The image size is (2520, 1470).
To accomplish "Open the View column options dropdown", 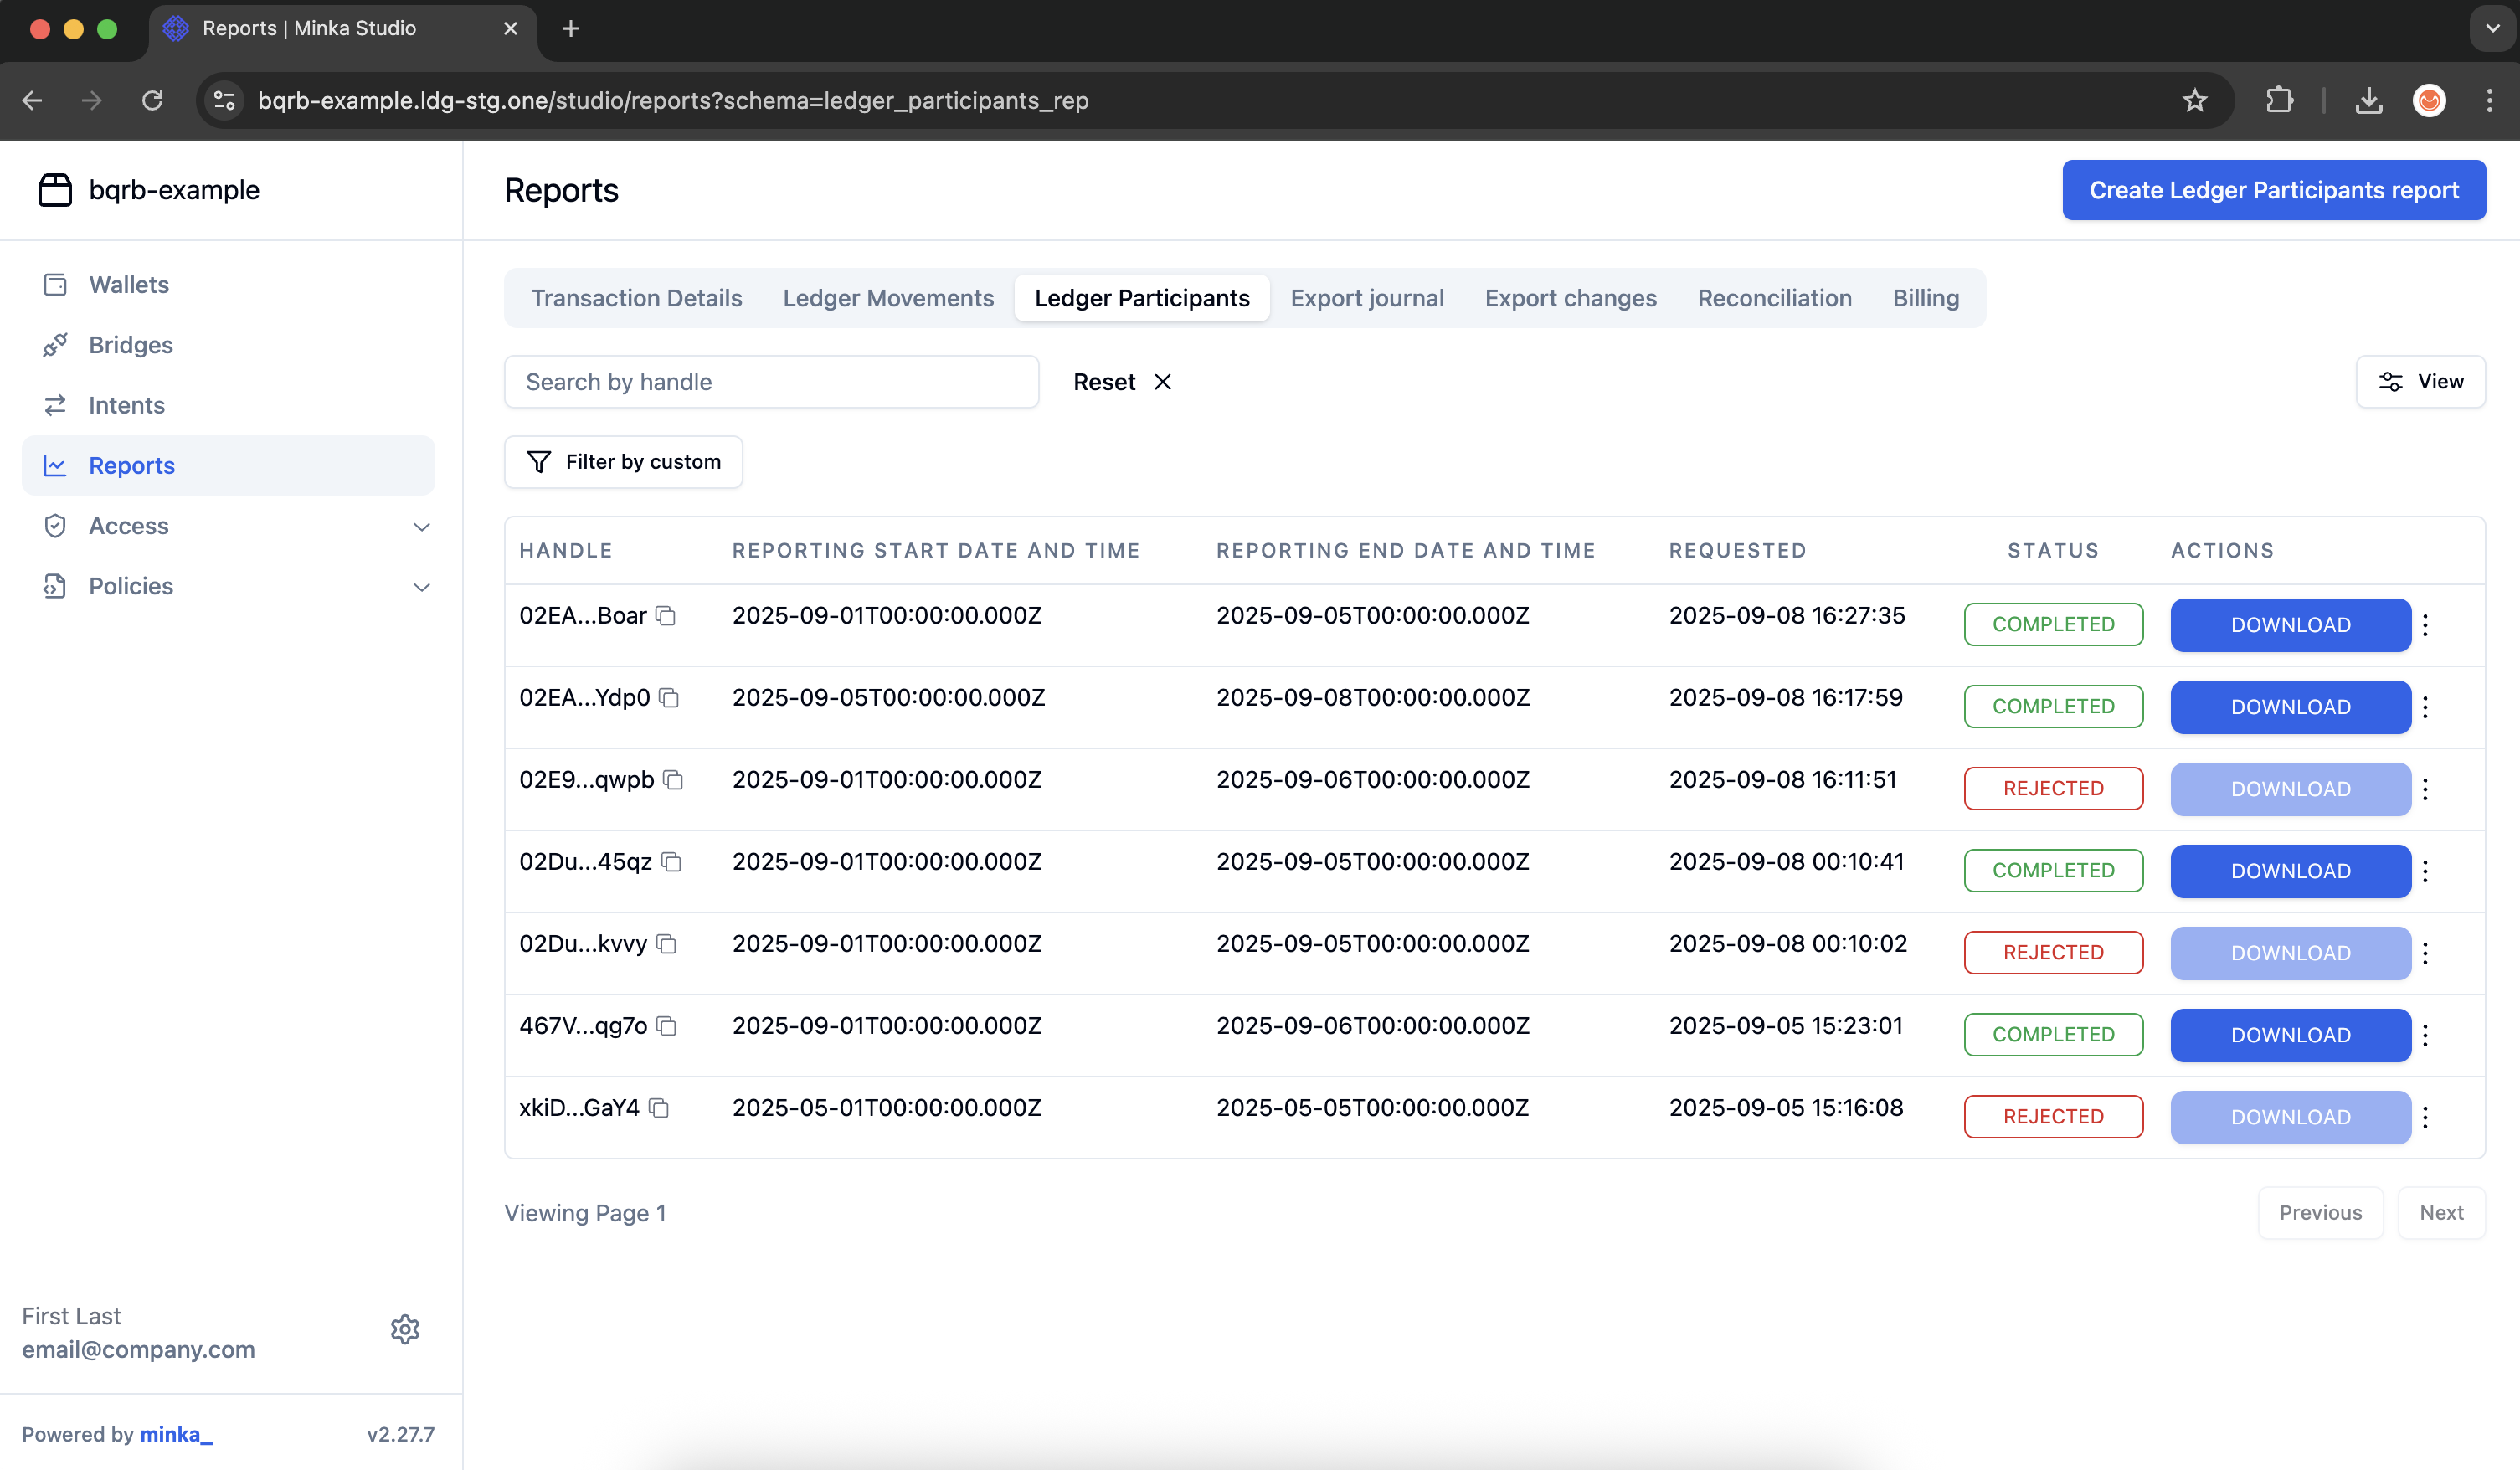I will [2420, 382].
